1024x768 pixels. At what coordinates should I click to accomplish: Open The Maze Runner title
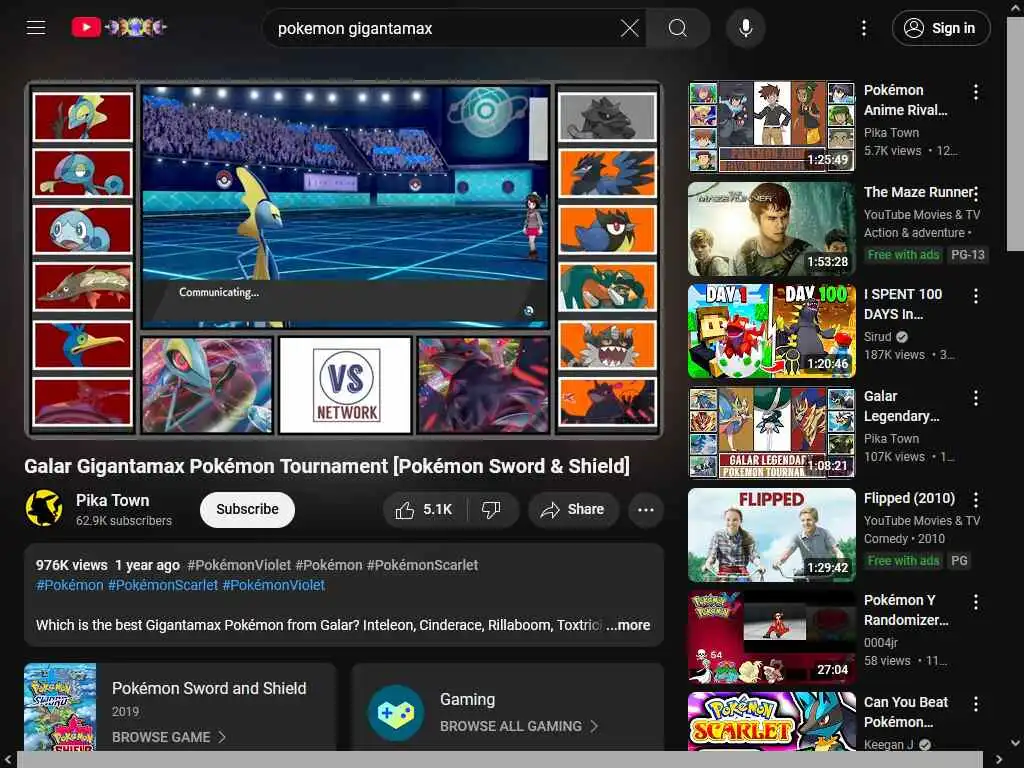pos(918,192)
